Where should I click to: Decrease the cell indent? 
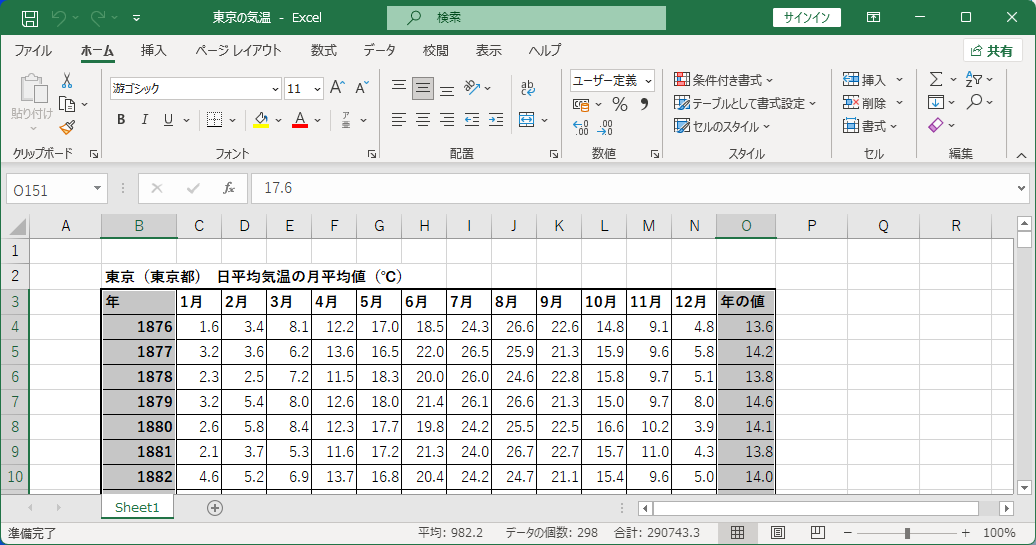click(472, 120)
